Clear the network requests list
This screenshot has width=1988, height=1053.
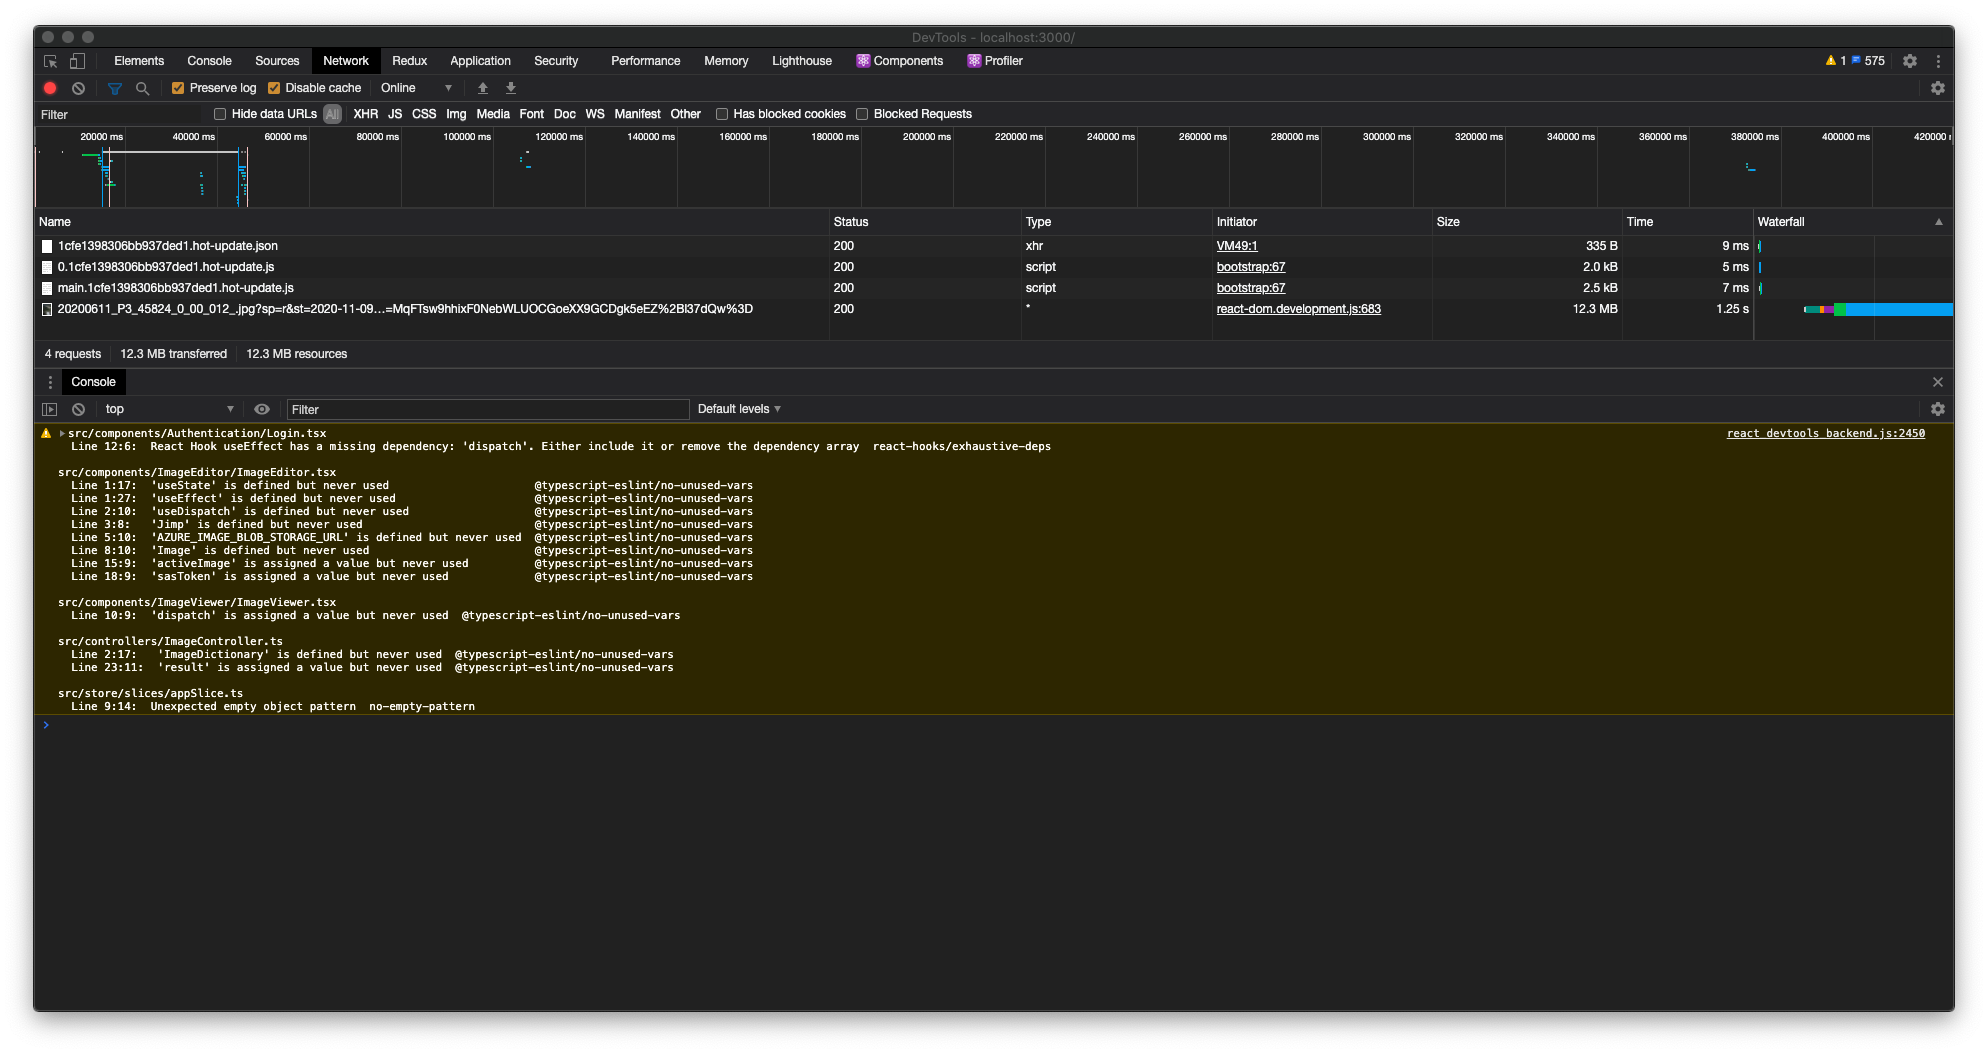[79, 88]
